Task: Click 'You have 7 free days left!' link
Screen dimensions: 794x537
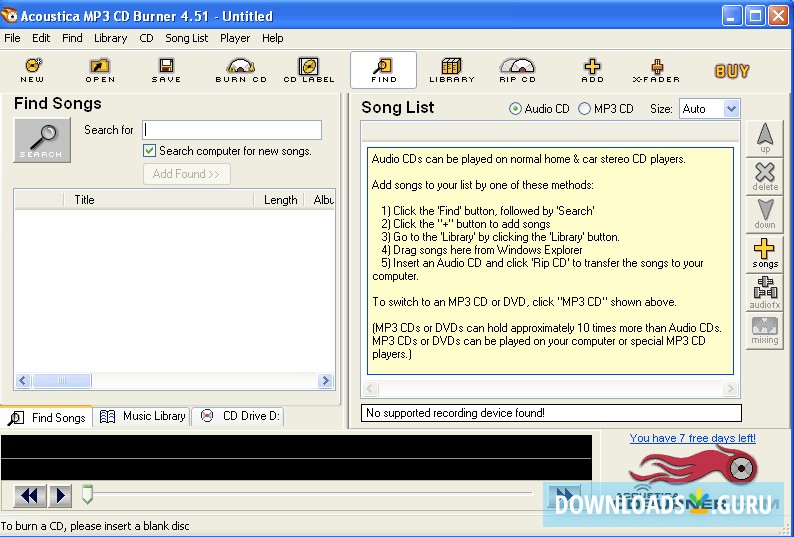Action: (x=692, y=438)
